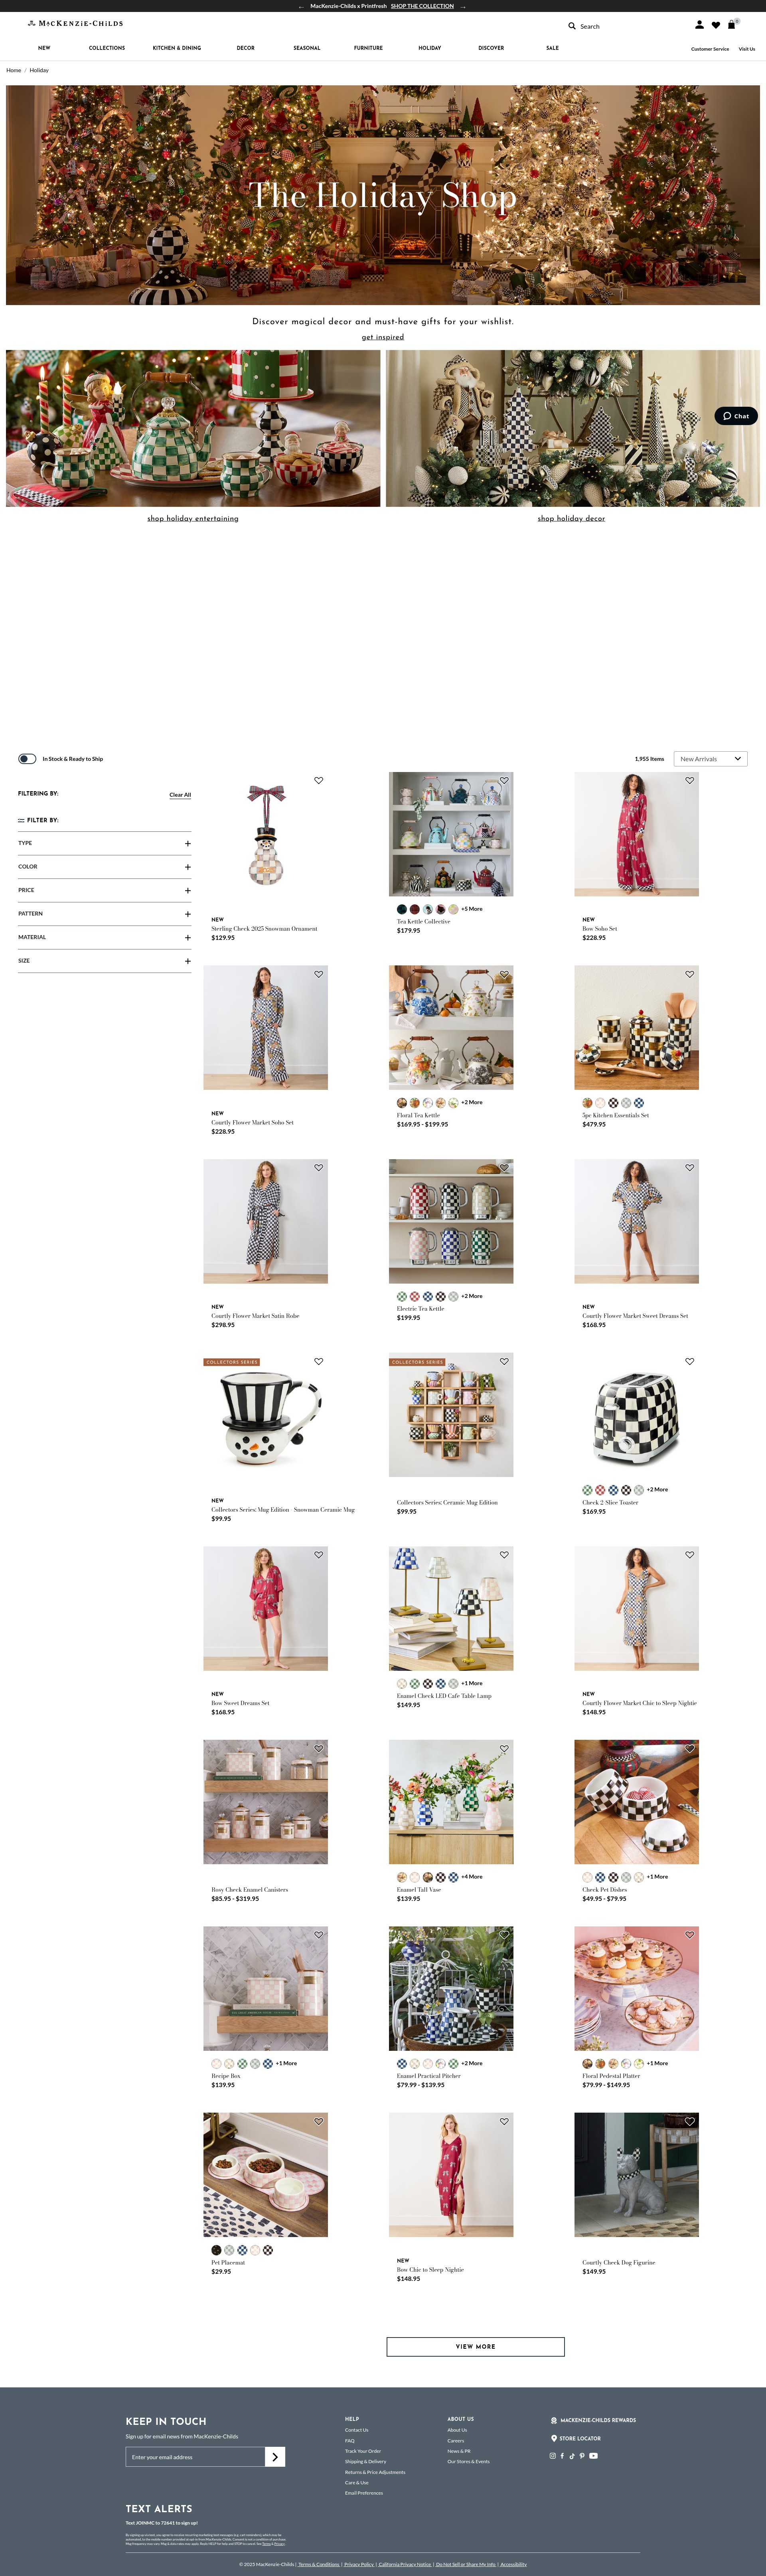Viewport: 766px width, 2576px height.
Task: Open the Customer Service link
Action: (710, 49)
